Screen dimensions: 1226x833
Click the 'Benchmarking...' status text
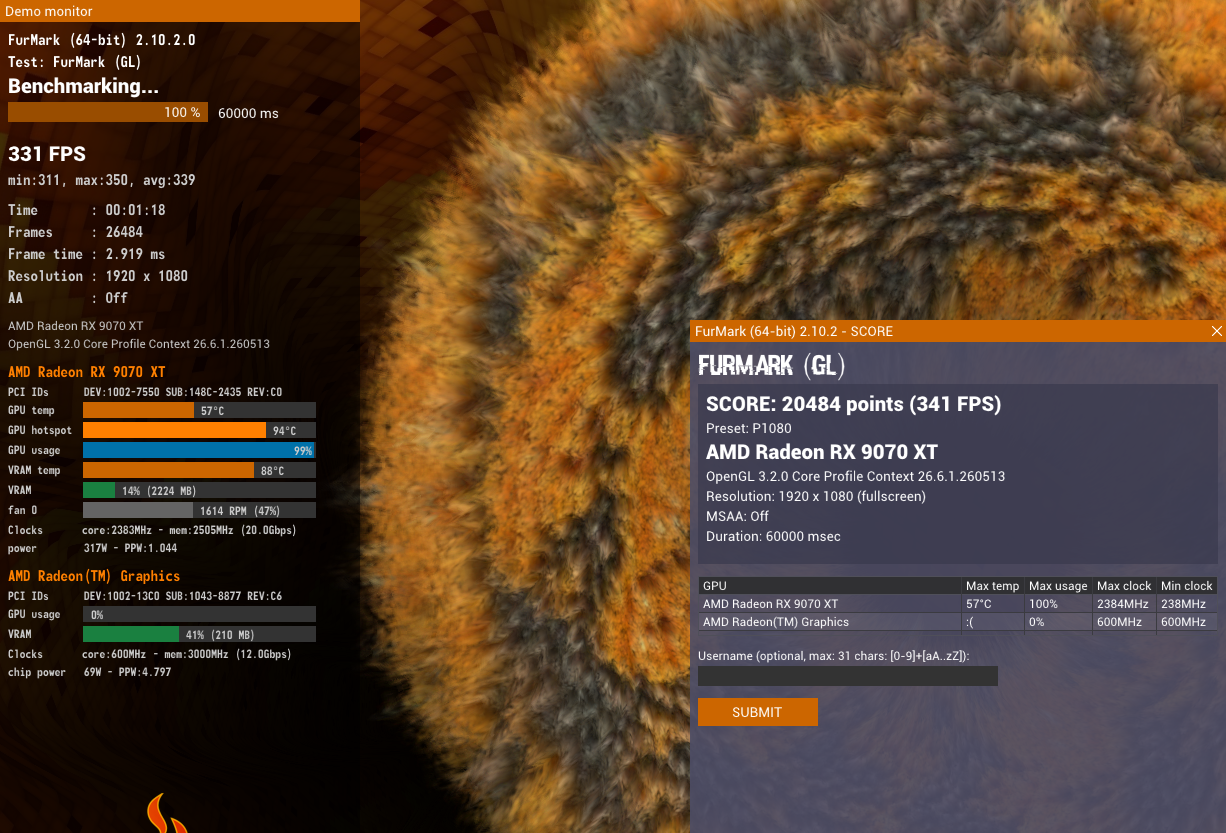(x=83, y=87)
